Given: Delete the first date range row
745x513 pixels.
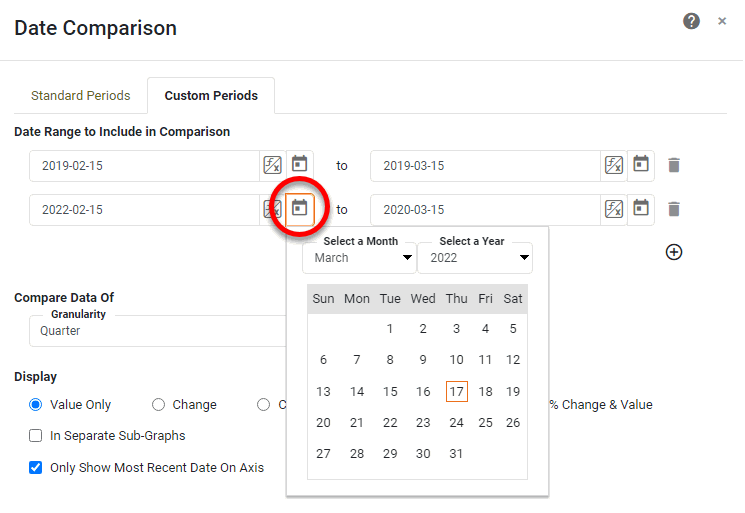Looking at the screenshot, I should (674, 165).
